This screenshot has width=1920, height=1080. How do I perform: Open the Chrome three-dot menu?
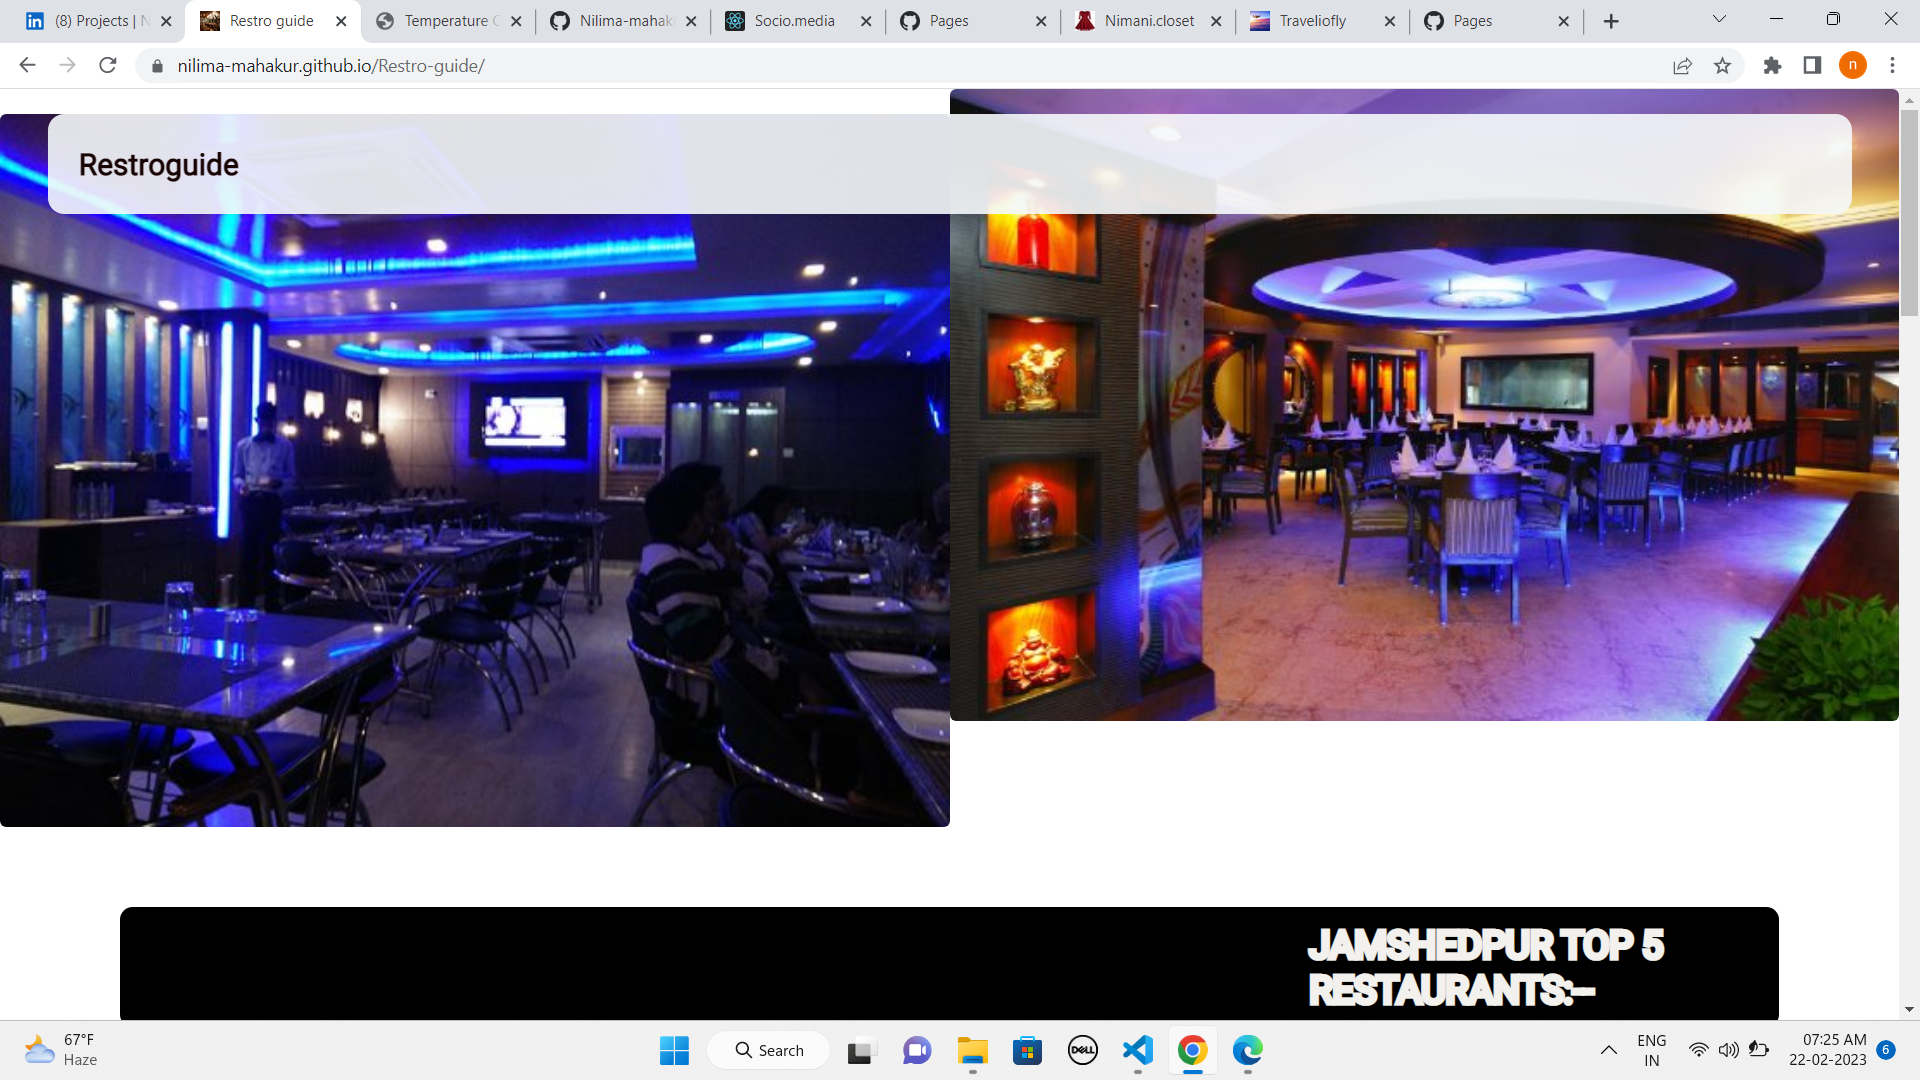[1892, 65]
